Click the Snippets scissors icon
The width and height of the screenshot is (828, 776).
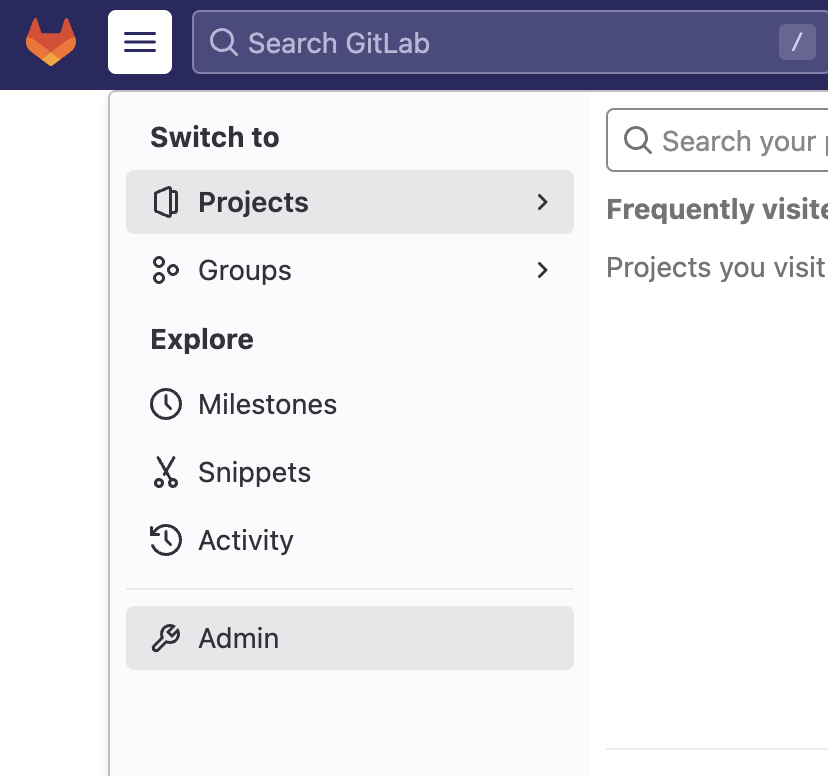tap(165, 472)
